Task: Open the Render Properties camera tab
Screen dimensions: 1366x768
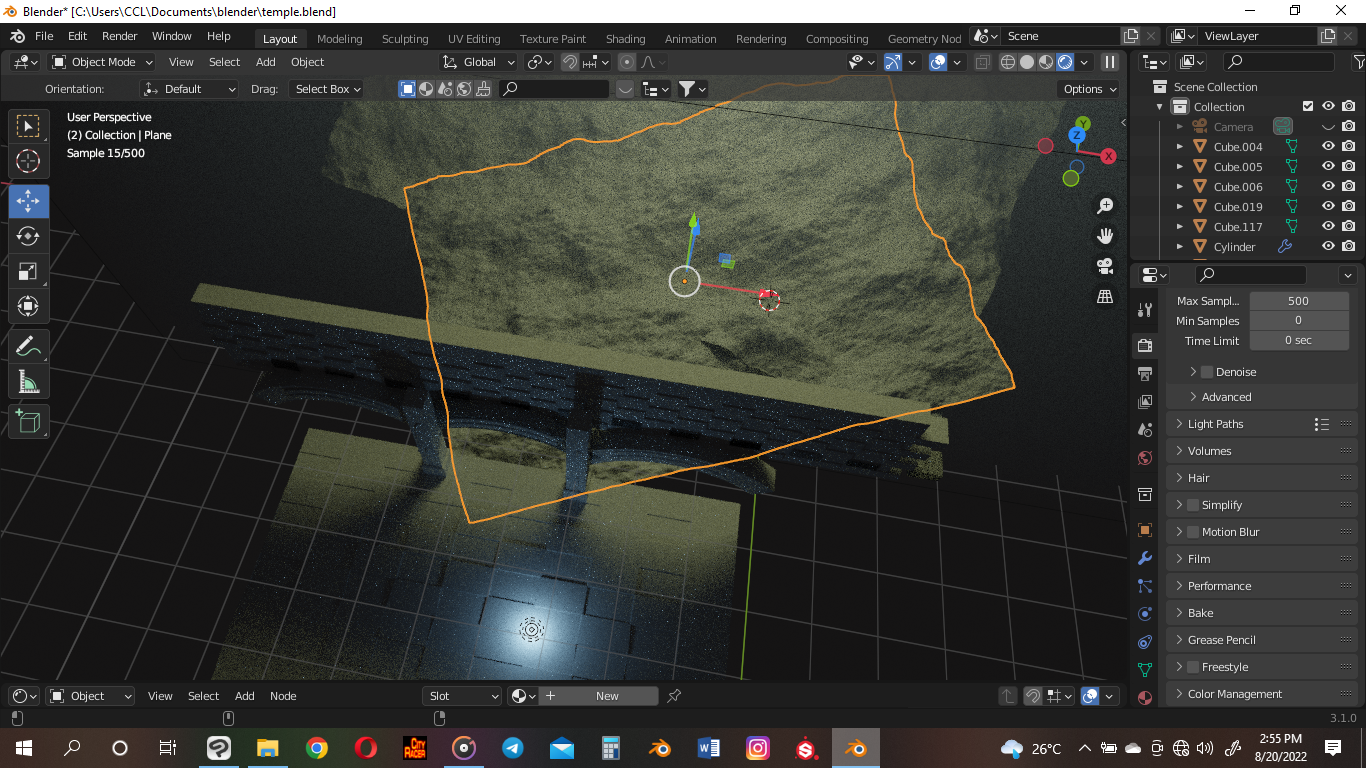Action: coord(1145,345)
